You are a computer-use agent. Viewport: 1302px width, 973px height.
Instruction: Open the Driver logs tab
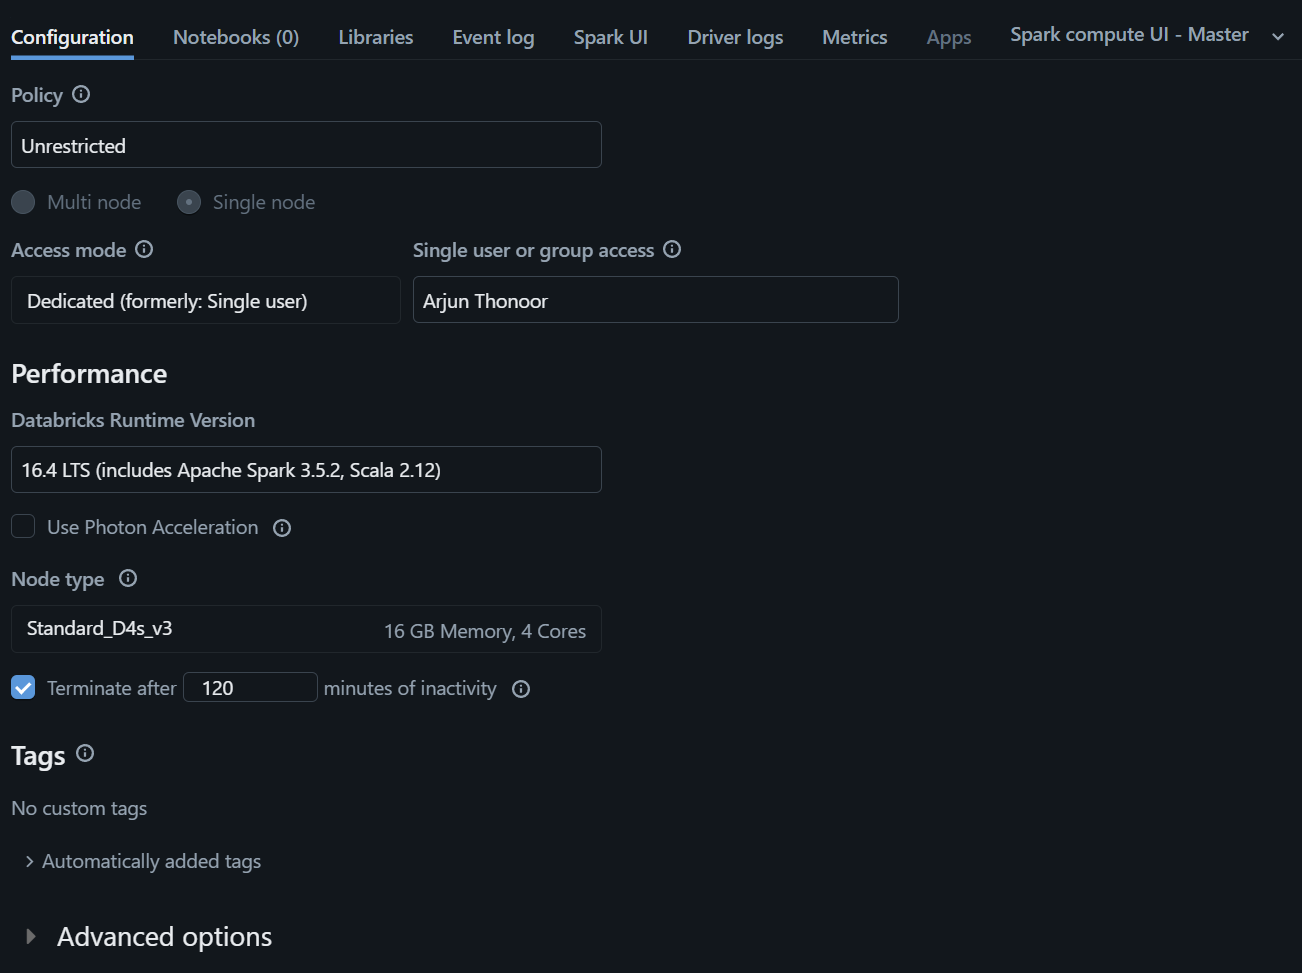[735, 37]
